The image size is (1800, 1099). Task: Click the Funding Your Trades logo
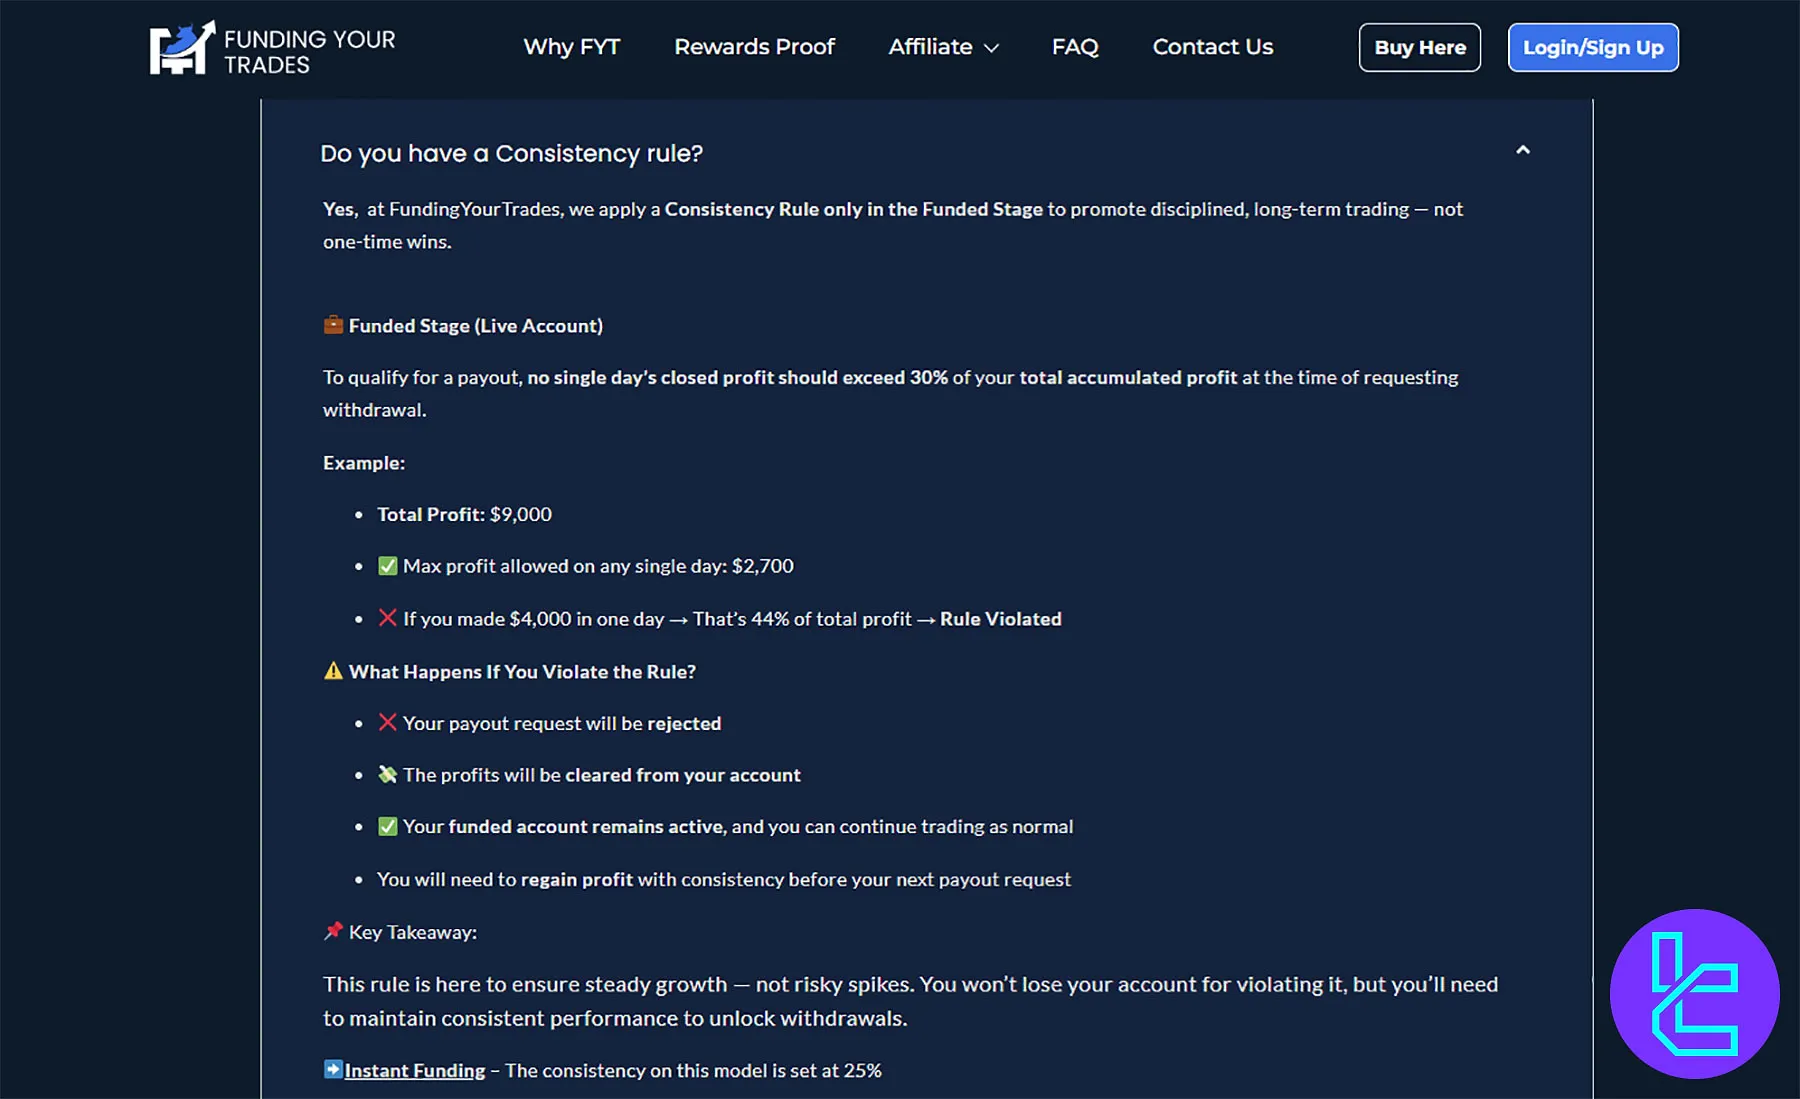pyautogui.click(x=273, y=48)
